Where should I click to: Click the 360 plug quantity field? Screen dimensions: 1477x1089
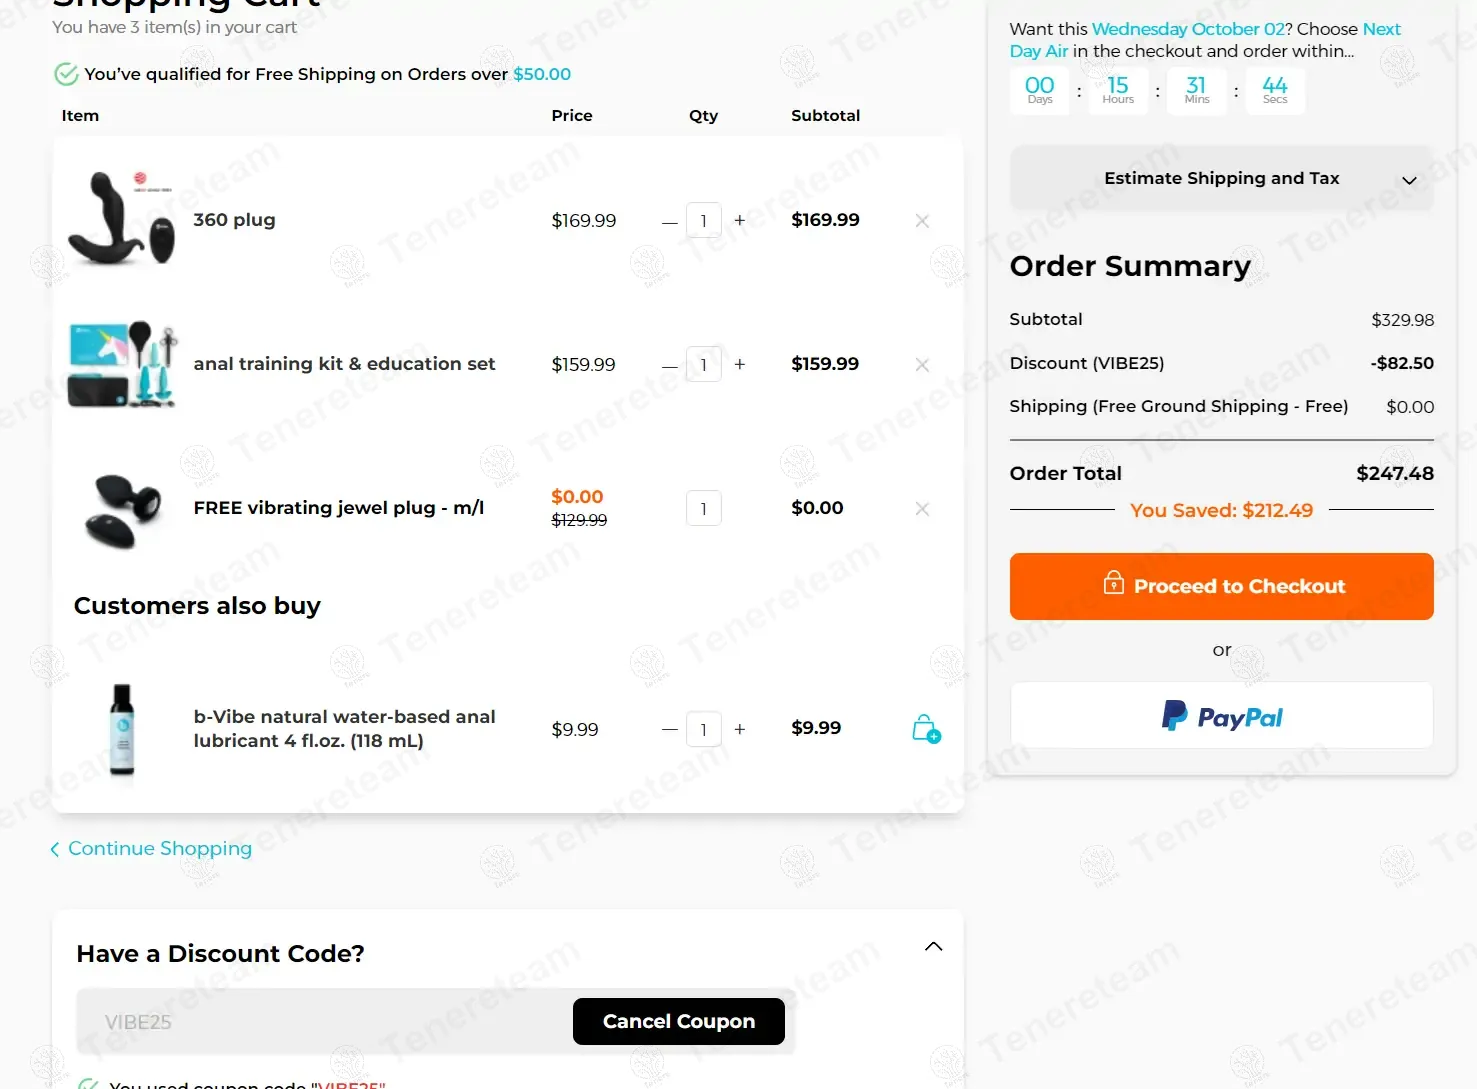(x=704, y=221)
